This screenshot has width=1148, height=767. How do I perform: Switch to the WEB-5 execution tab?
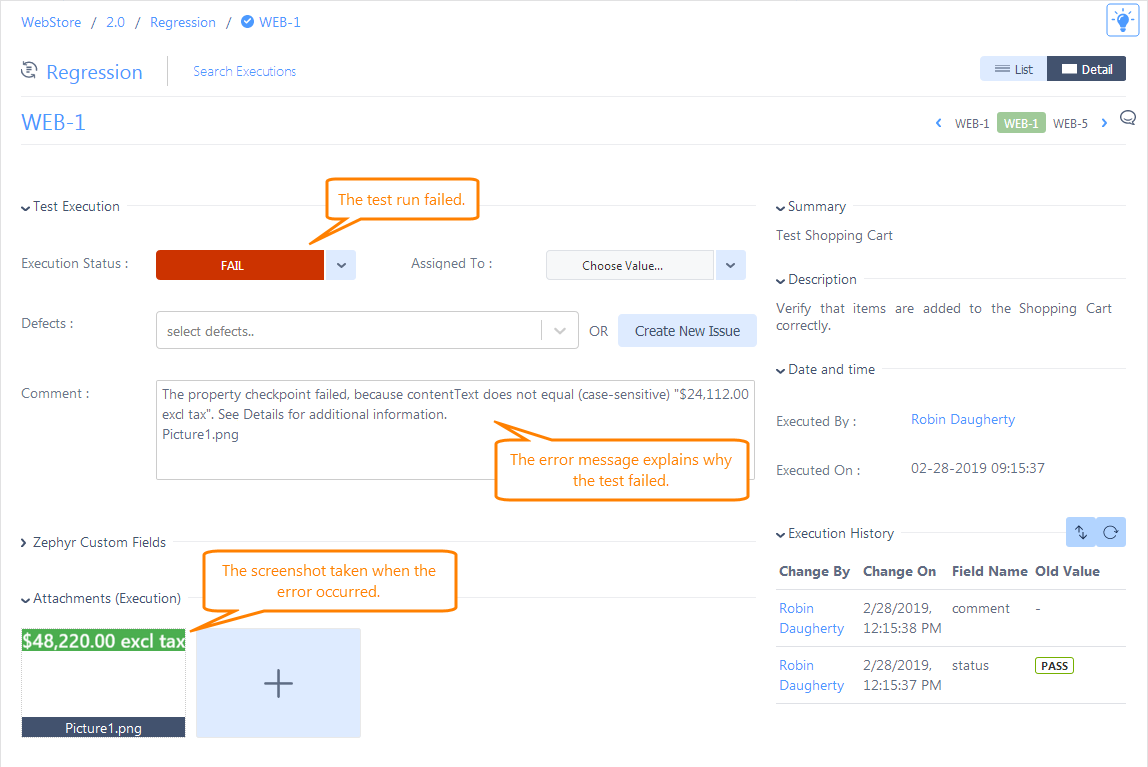click(x=1070, y=123)
